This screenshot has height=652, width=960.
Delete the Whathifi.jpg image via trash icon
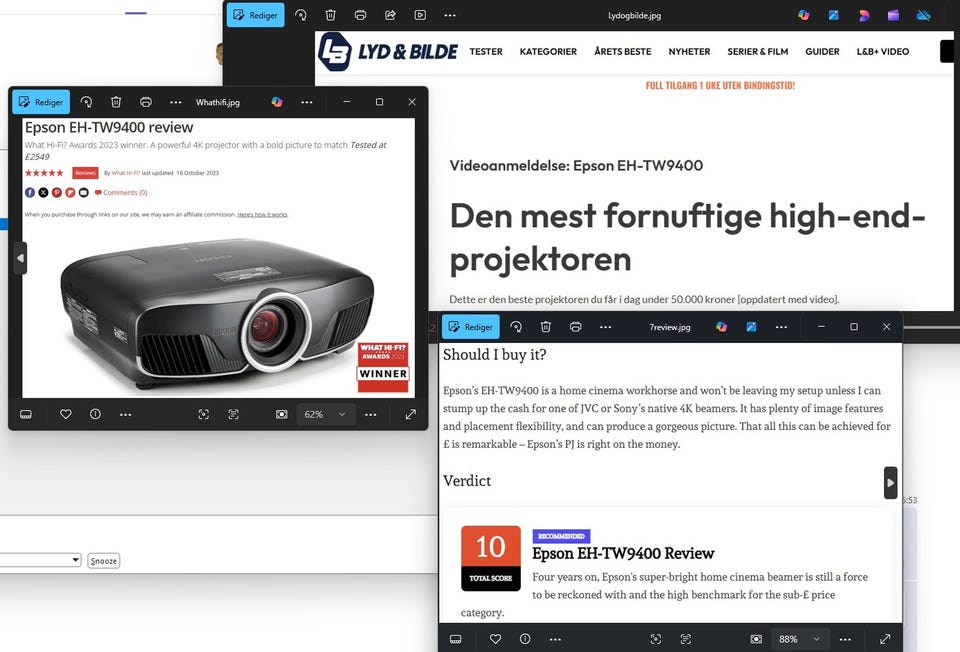(116, 102)
